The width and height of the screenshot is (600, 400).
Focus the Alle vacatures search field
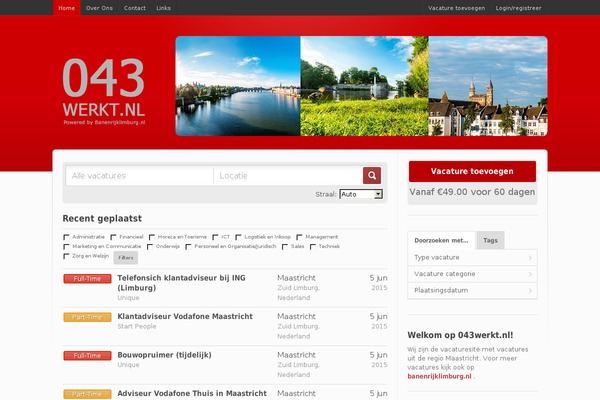click(139, 176)
